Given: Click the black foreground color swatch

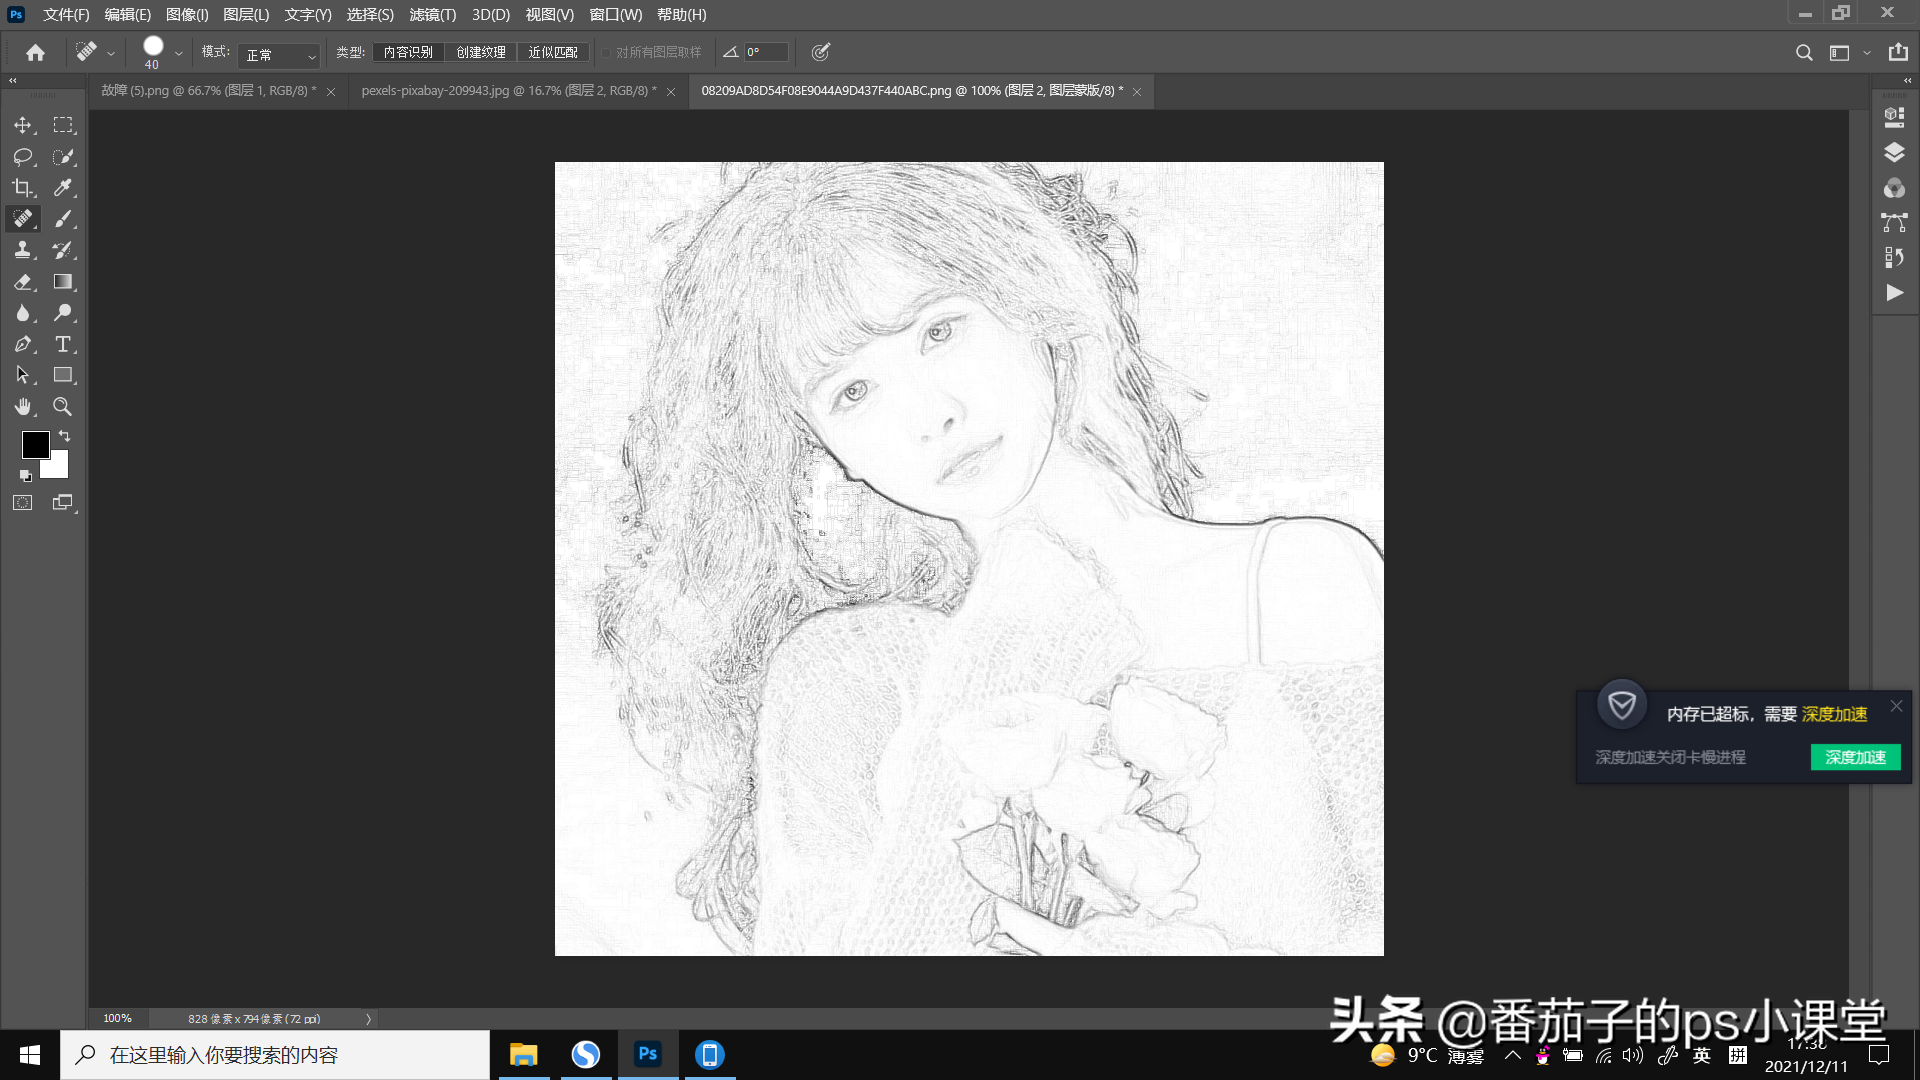Looking at the screenshot, I should (35, 444).
